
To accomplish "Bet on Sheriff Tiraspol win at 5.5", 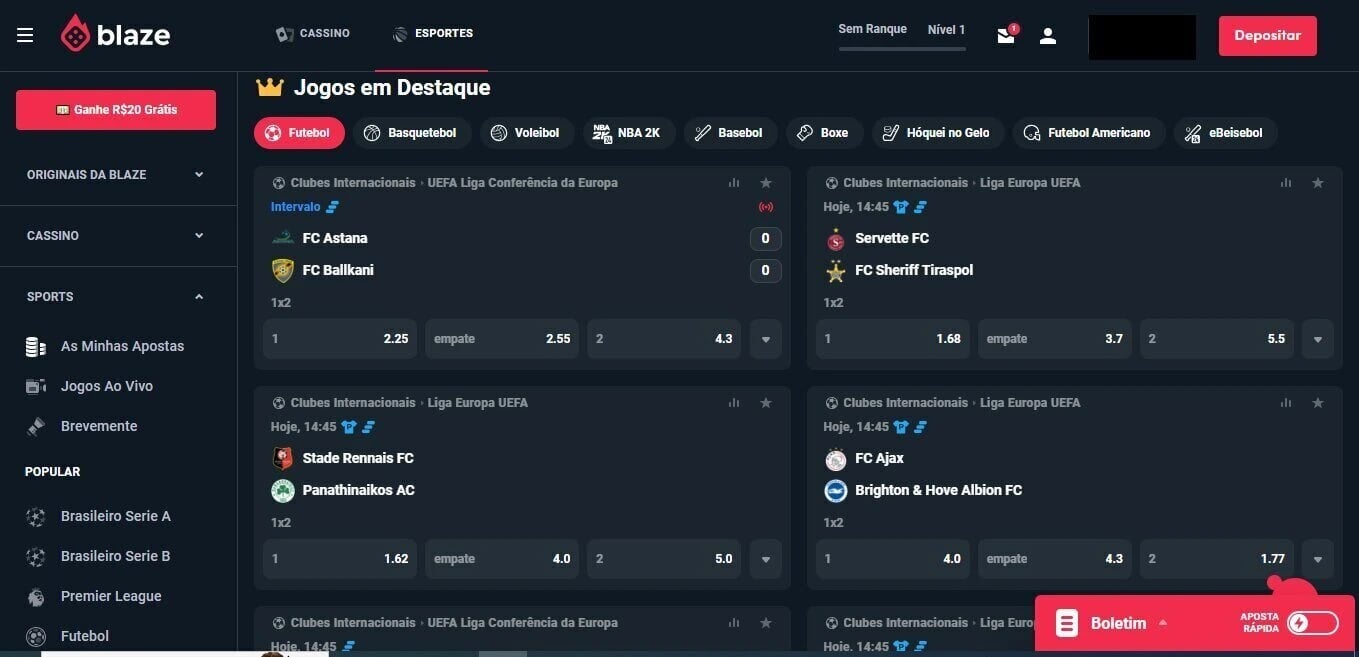I will [1217, 339].
